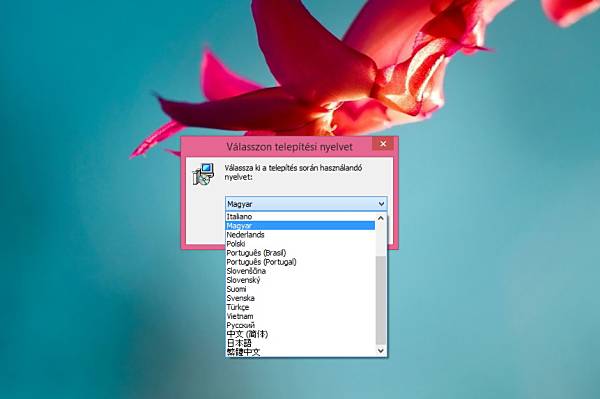Screen dimensions: 600x399
Task: Pick Slovenščina from the dropdown list
Action: tap(300, 271)
